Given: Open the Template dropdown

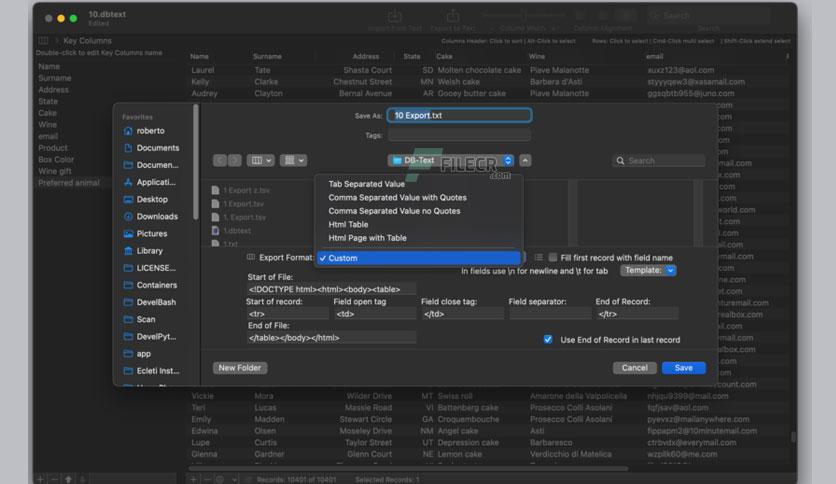Looking at the screenshot, I should [648, 270].
